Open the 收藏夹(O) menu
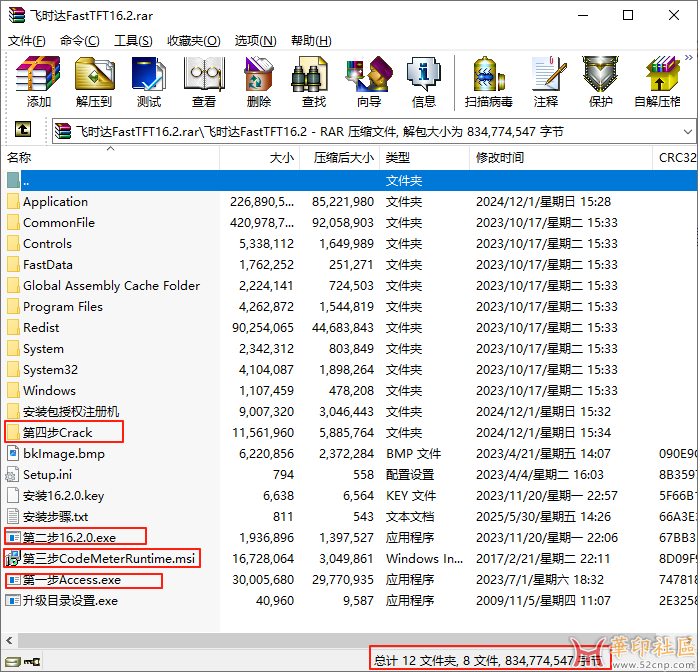 point(194,41)
